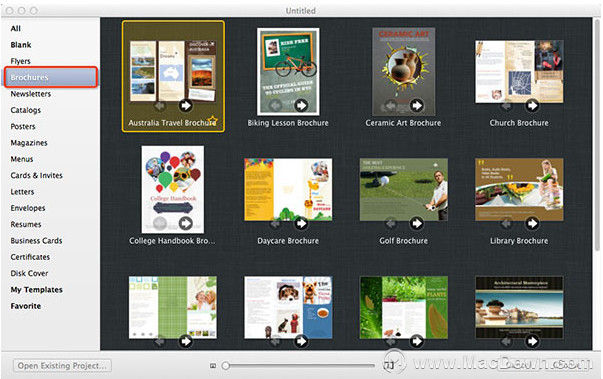
Task: Select Daycare Brochure thumbnail
Action: click(288, 190)
